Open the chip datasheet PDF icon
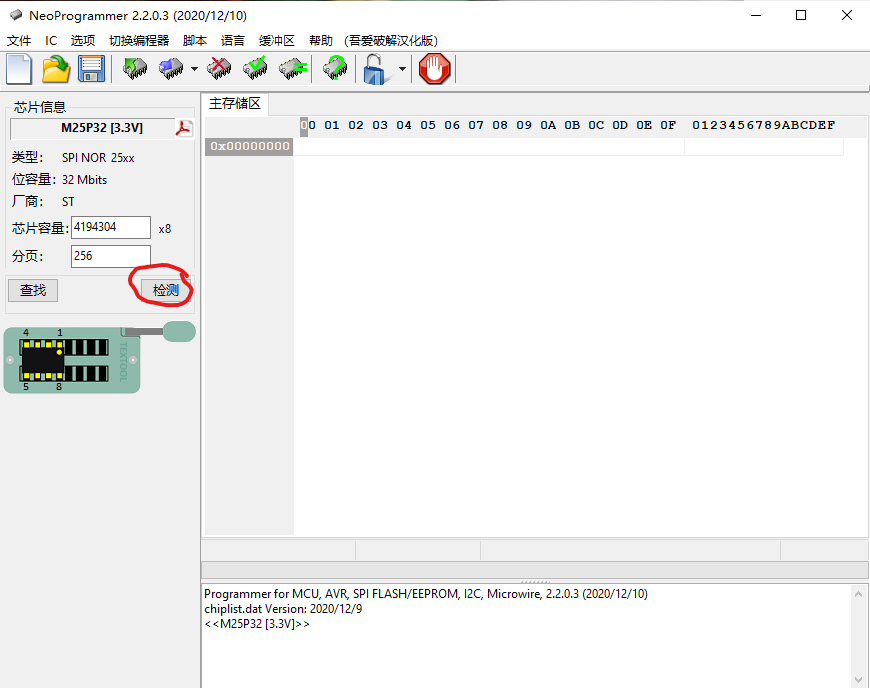Screen dimensions: 870x688 coord(184,128)
